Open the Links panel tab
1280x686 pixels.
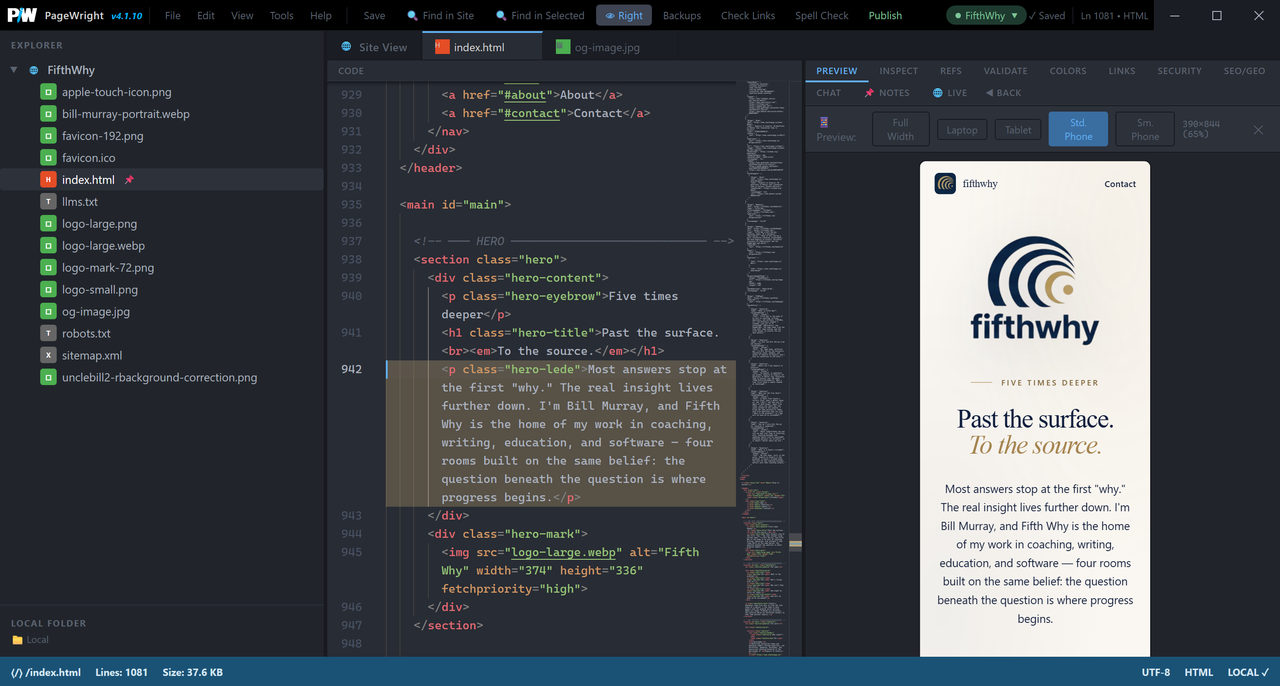[x=1122, y=71]
